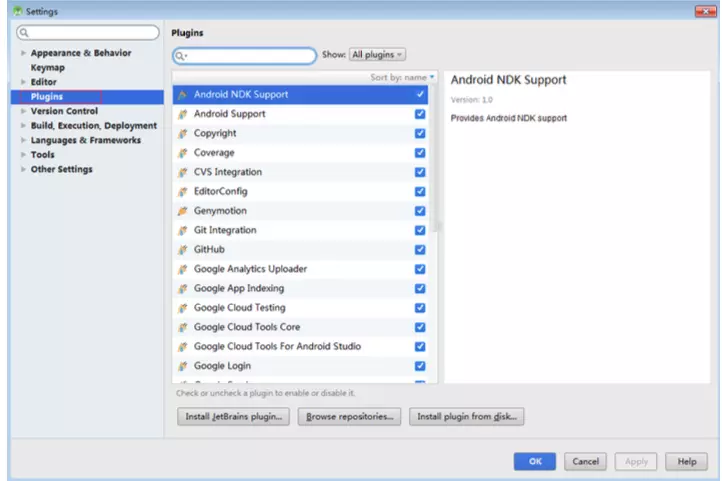This screenshot has width=722, height=481.
Task: Uncheck the CVS Integration plugin
Action: (420, 172)
